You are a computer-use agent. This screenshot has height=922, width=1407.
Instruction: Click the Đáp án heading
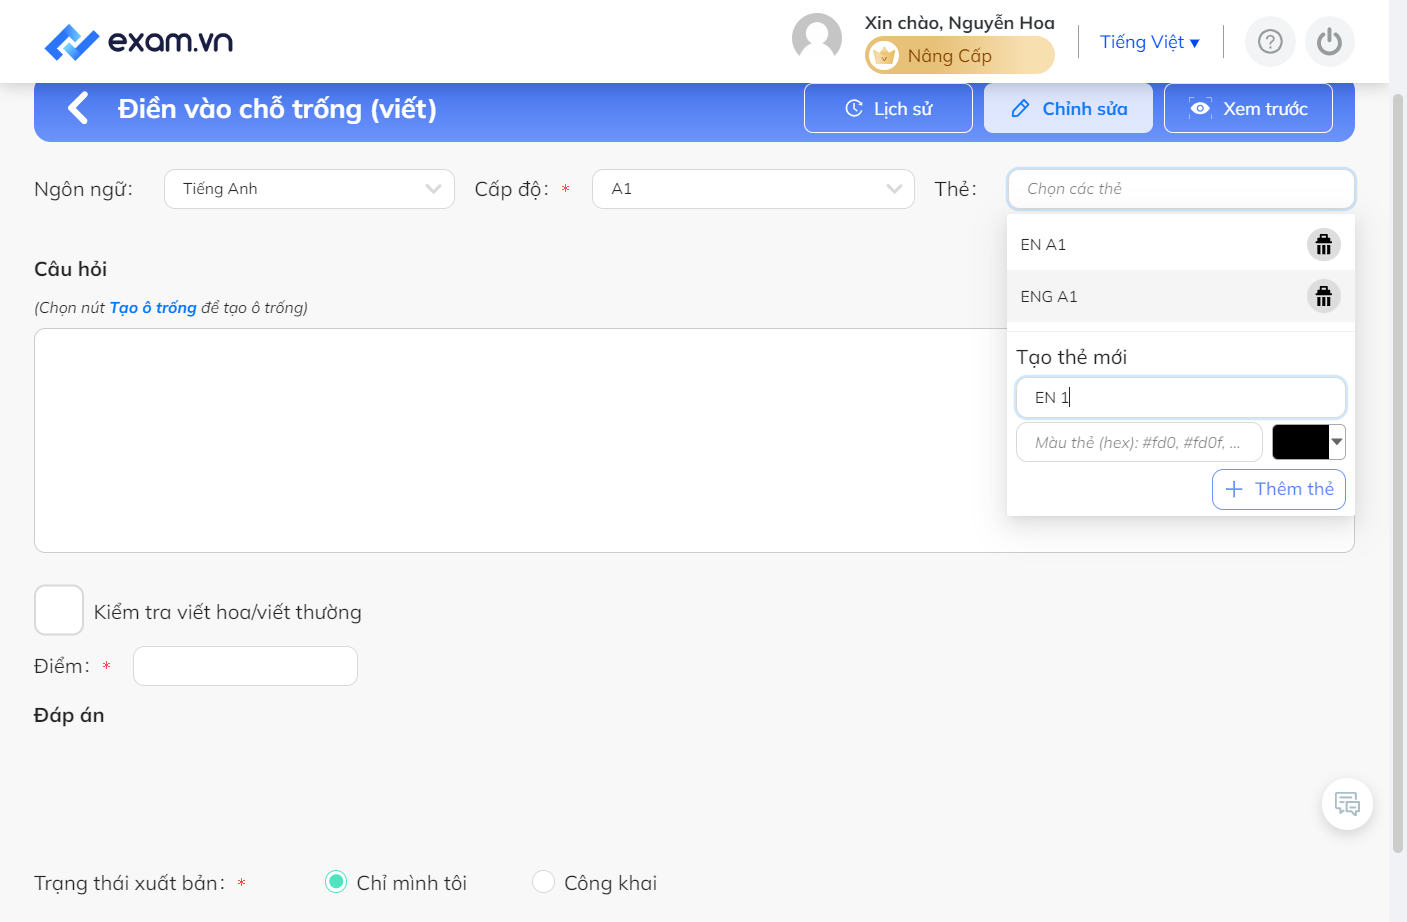69,715
